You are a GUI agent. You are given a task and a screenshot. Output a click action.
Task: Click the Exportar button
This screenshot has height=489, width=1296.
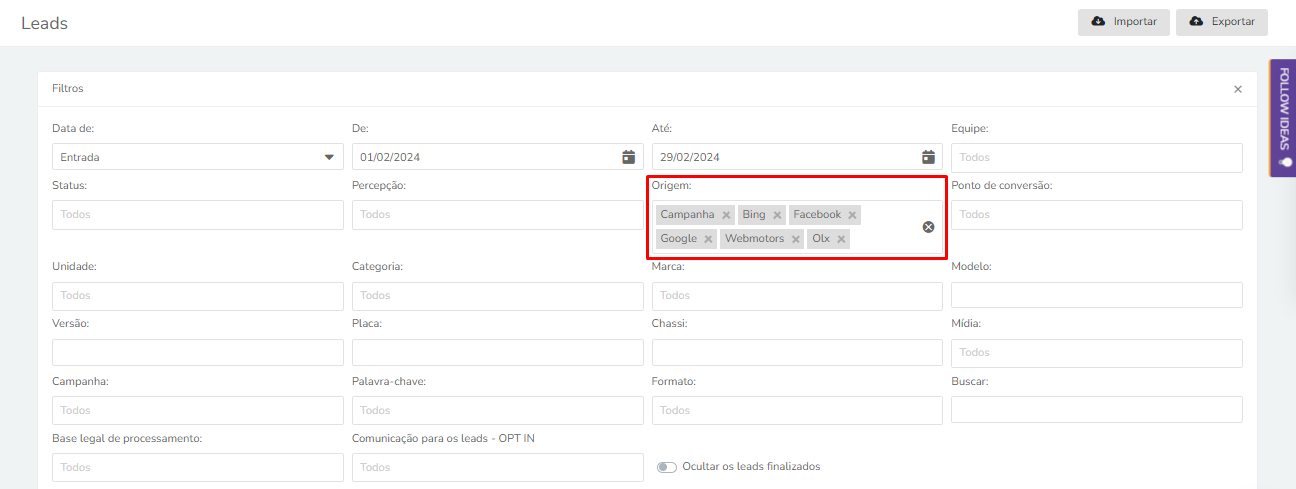(x=1222, y=22)
